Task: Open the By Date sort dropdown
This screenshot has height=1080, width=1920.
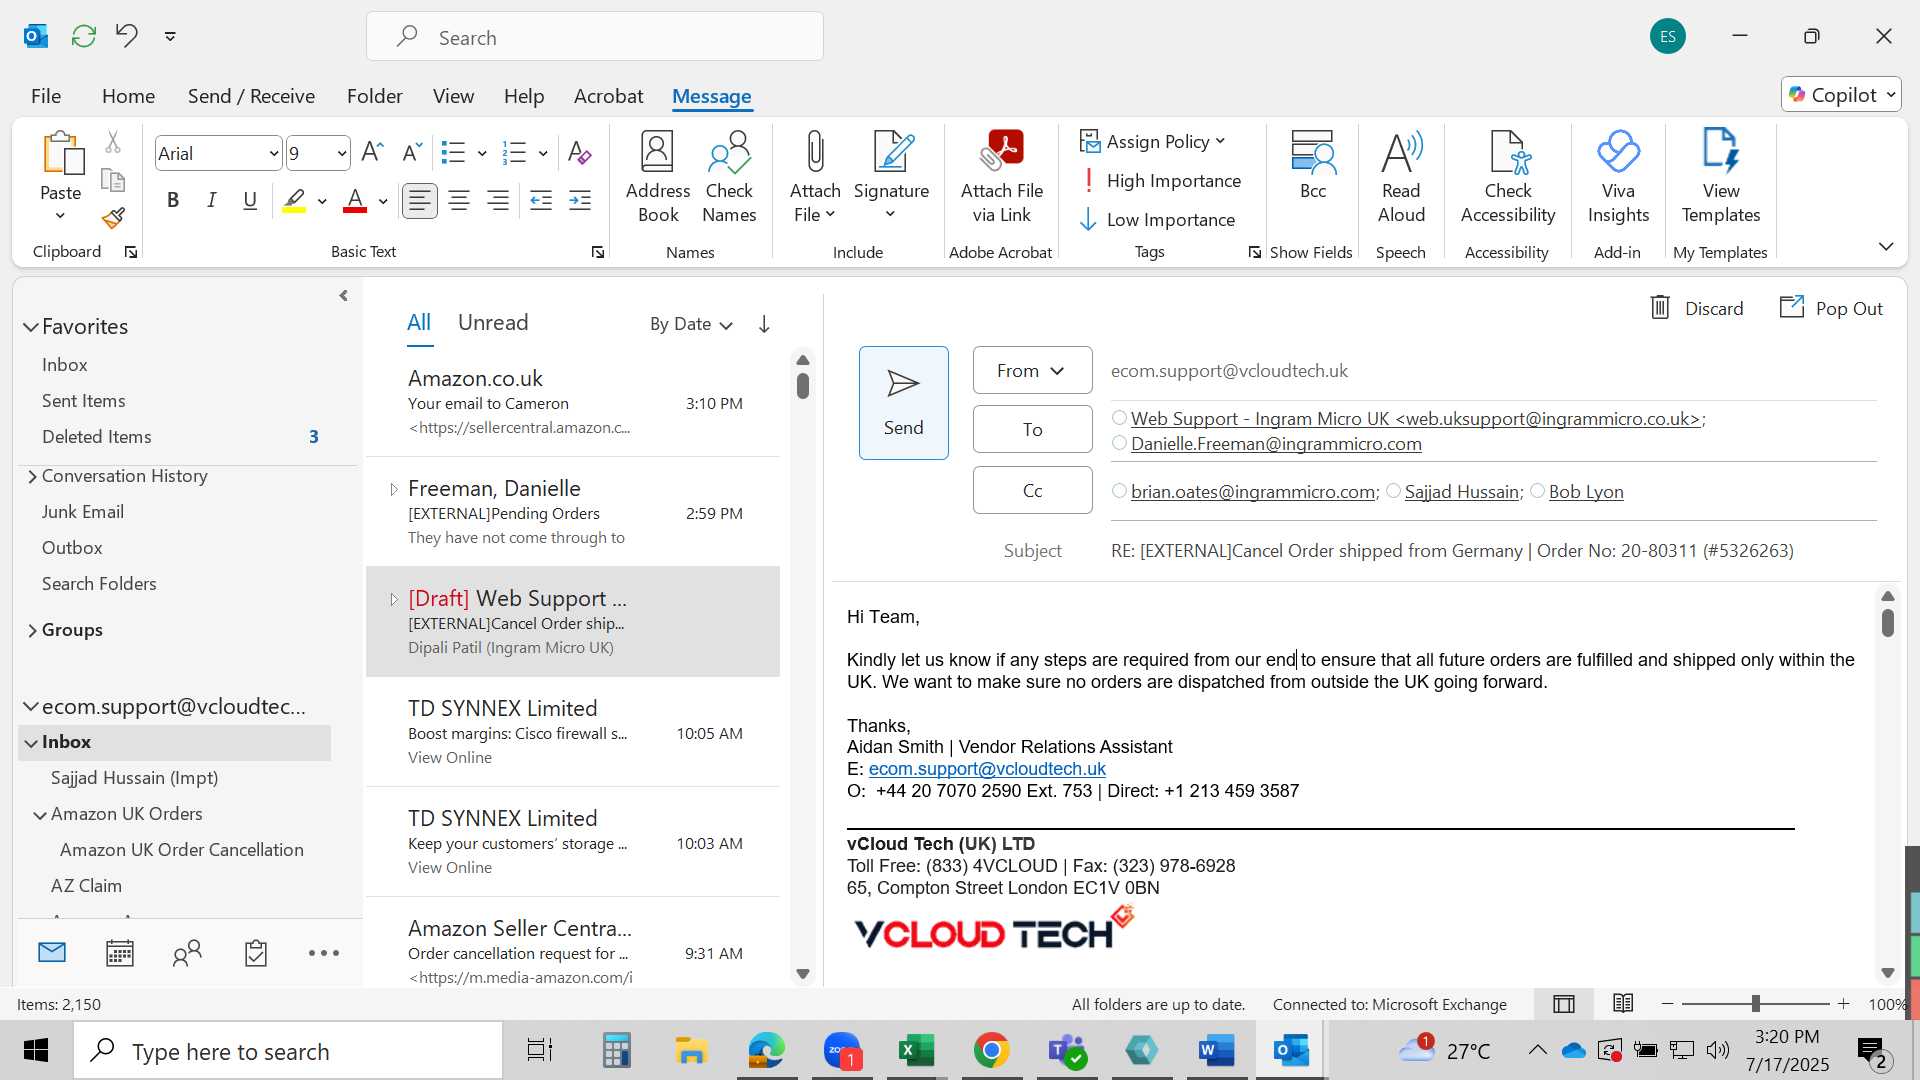Action: click(692, 324)
